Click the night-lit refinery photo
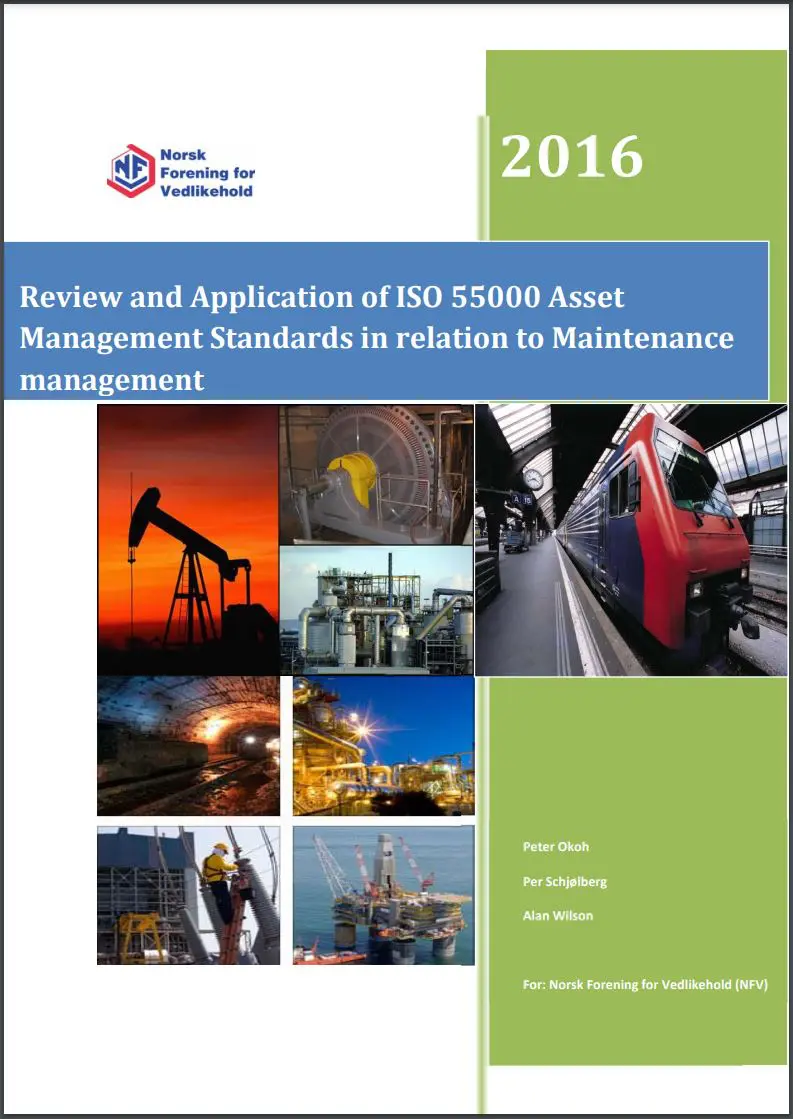The width and height of the screenshot is (793, 1119). click(x=384, y=746)
